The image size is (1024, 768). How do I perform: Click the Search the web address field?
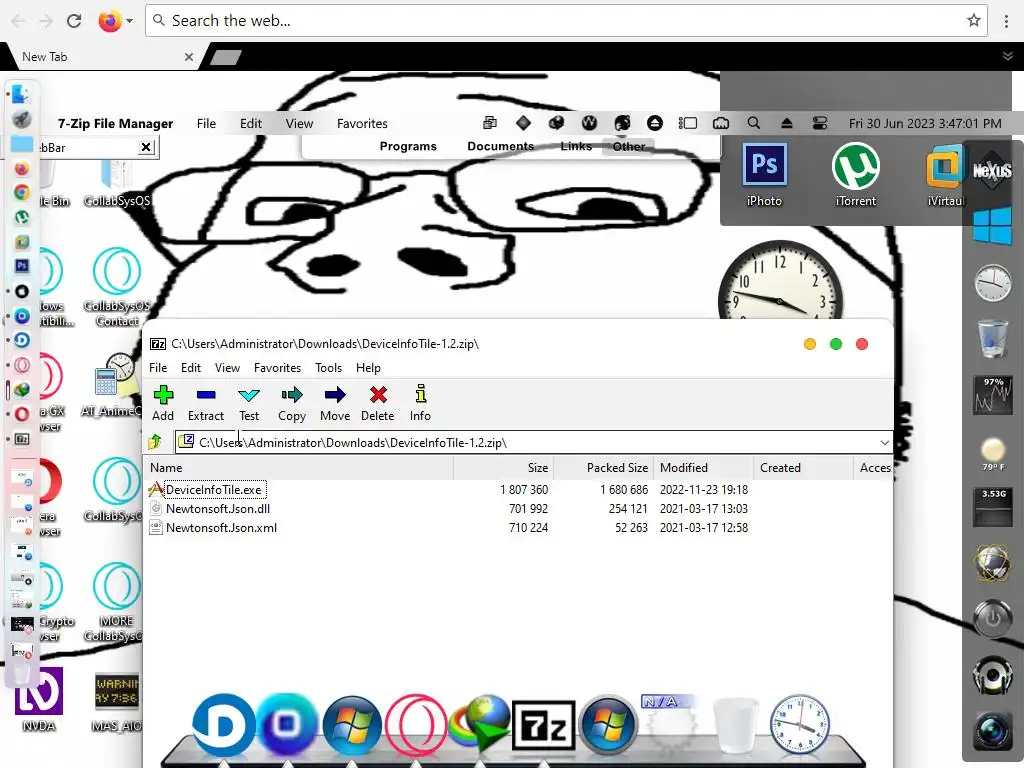pos(566,21)
